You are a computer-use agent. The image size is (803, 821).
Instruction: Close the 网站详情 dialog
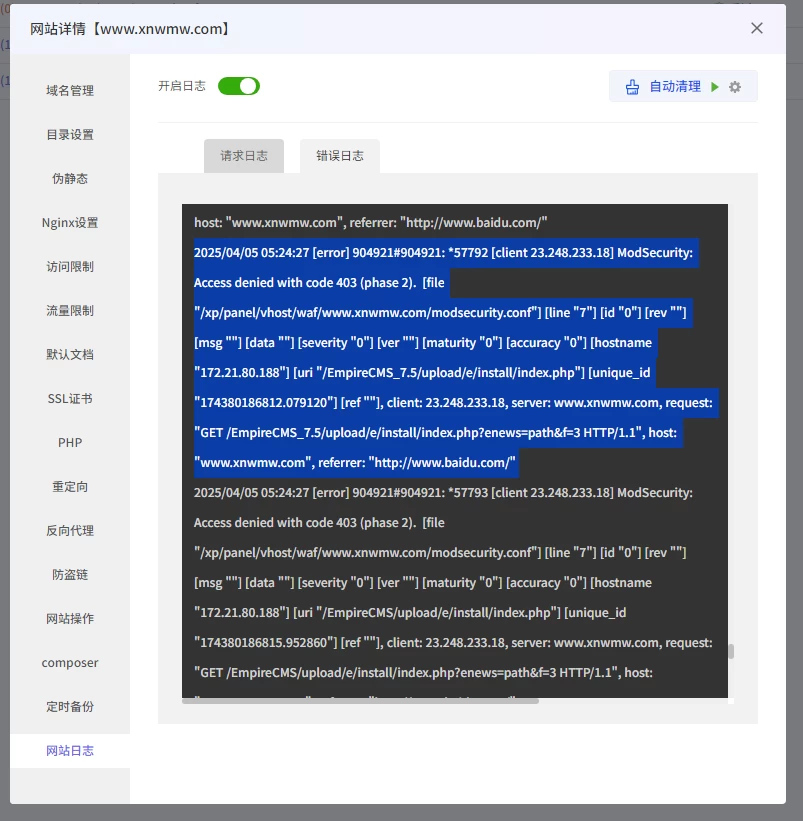(x=757, y=28)
